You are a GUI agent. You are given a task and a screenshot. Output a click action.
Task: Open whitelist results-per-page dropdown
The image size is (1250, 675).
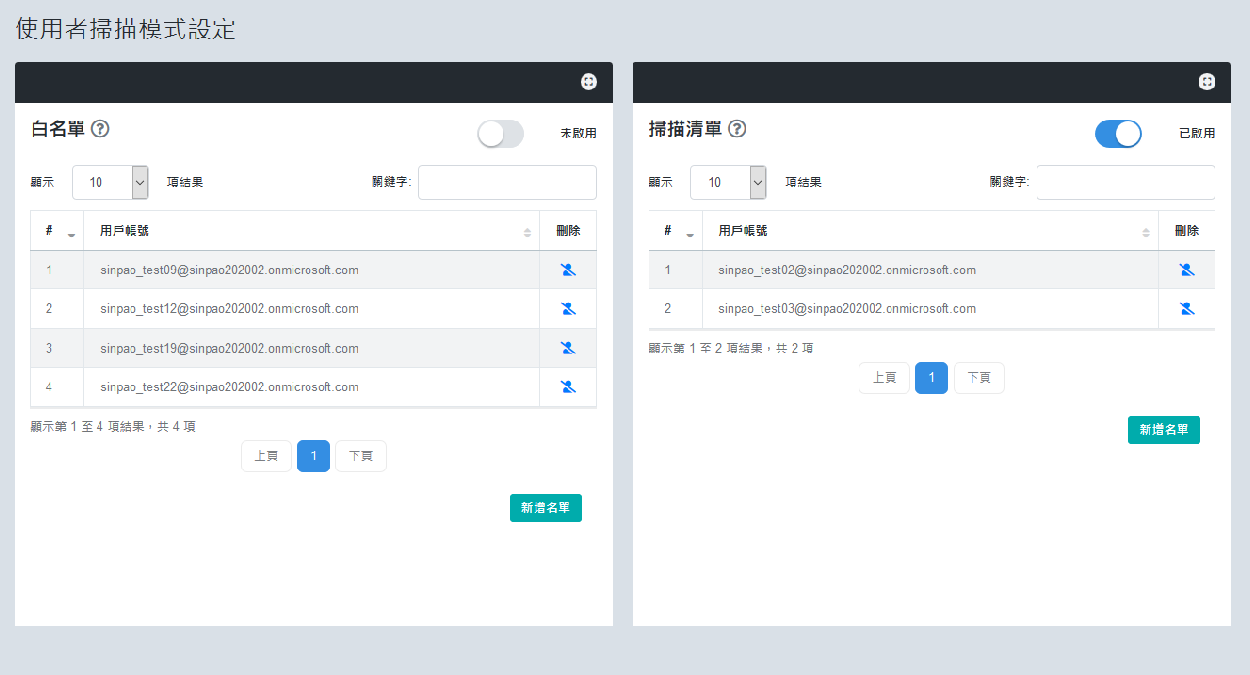pyautogui.click(x=110, y=182)
